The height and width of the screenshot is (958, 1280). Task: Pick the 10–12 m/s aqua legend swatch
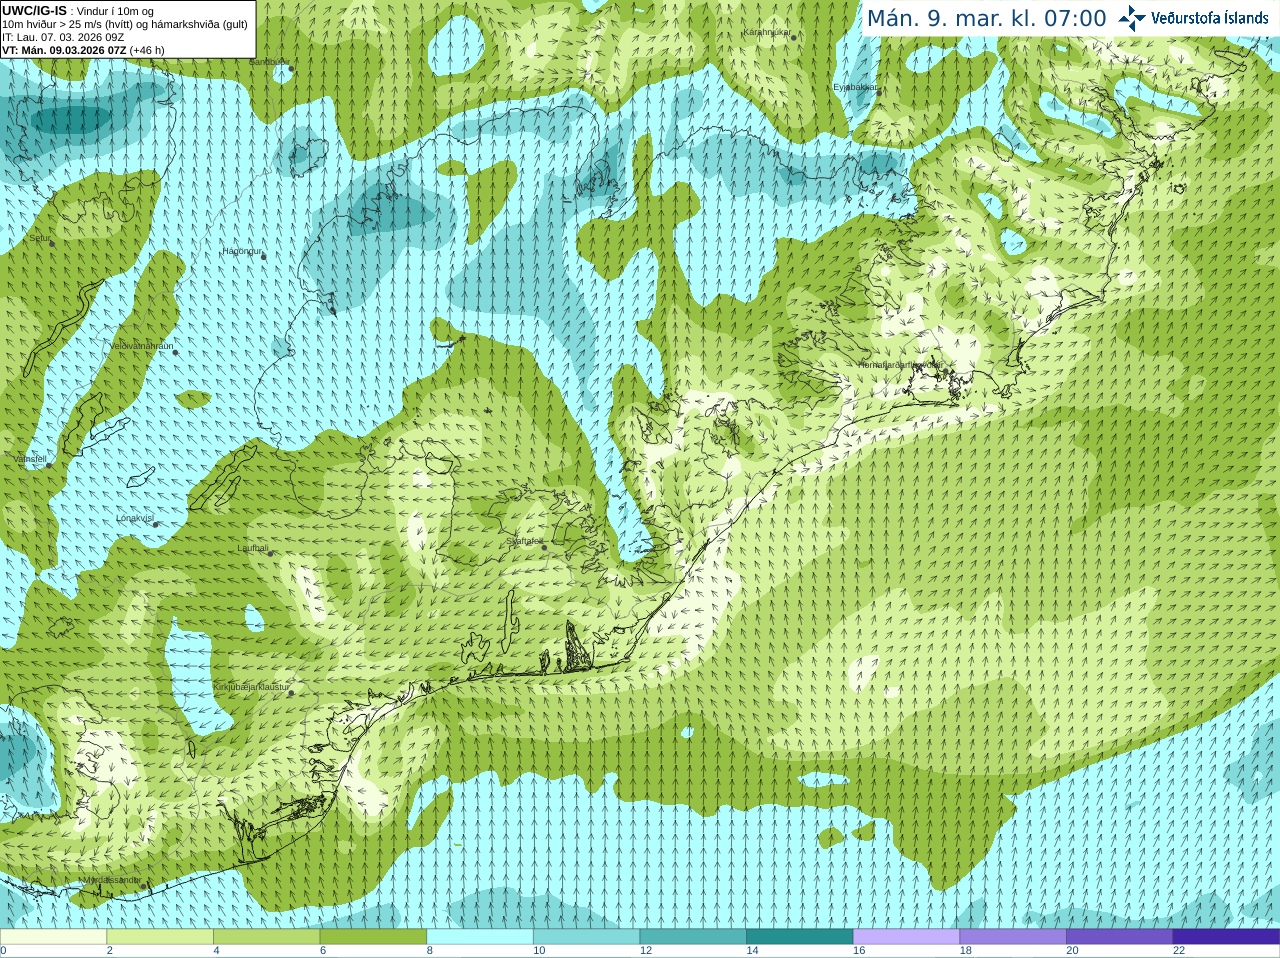587,937
